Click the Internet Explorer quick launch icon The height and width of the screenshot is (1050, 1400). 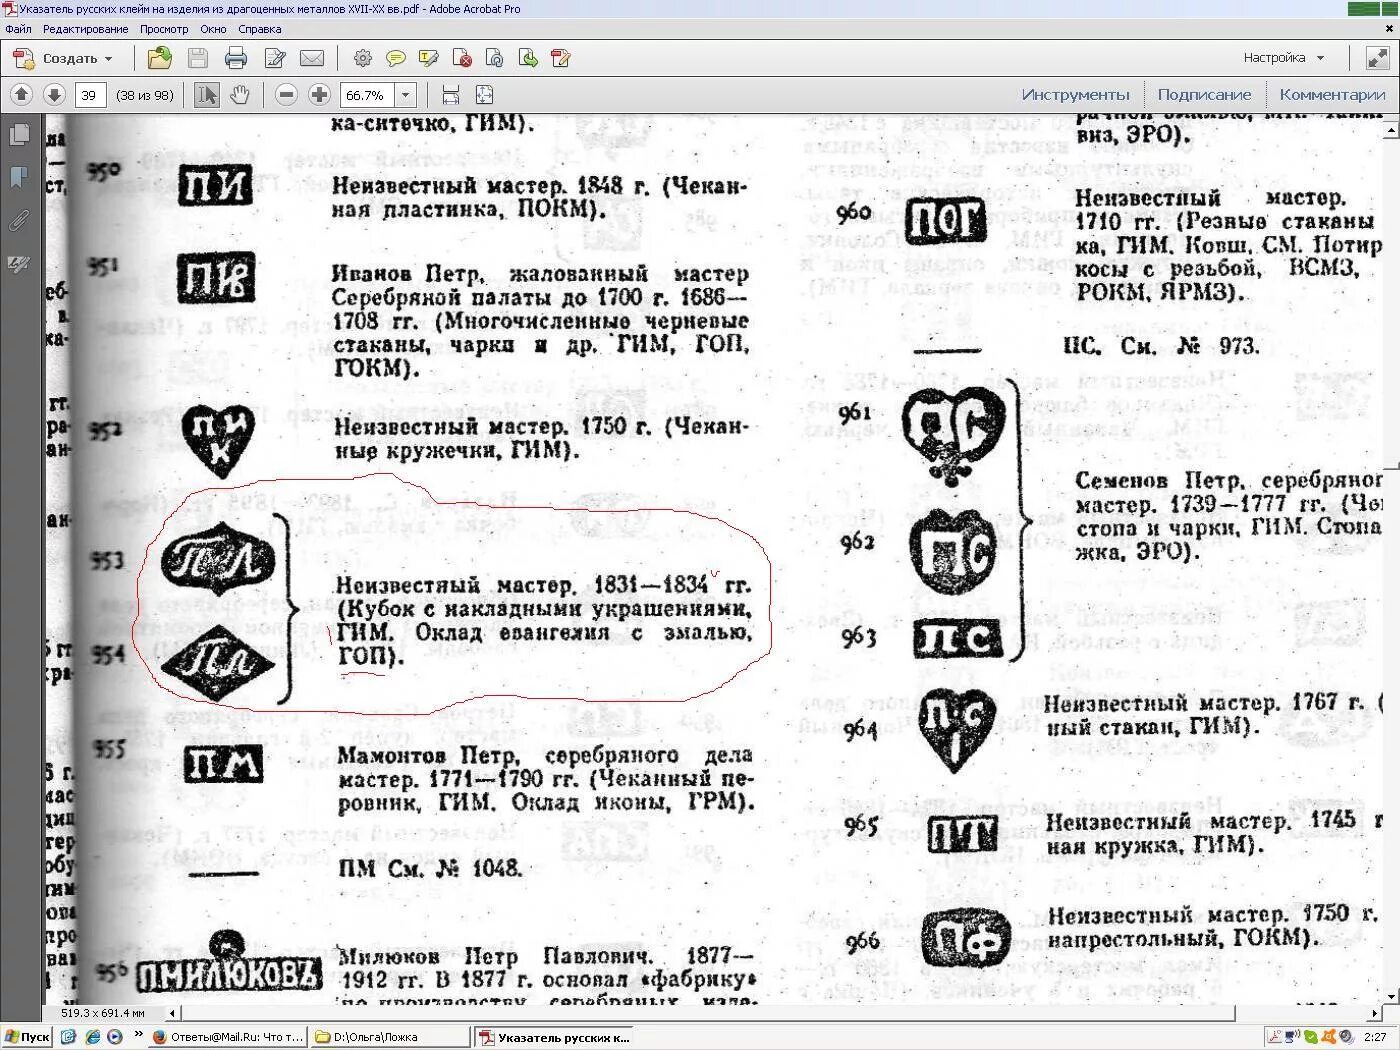[x=92, y=1037]
